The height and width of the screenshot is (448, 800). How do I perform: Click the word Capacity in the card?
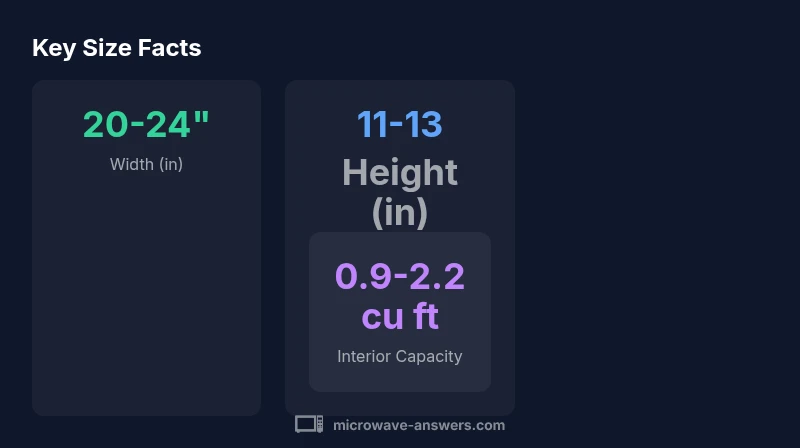[430, 356]
